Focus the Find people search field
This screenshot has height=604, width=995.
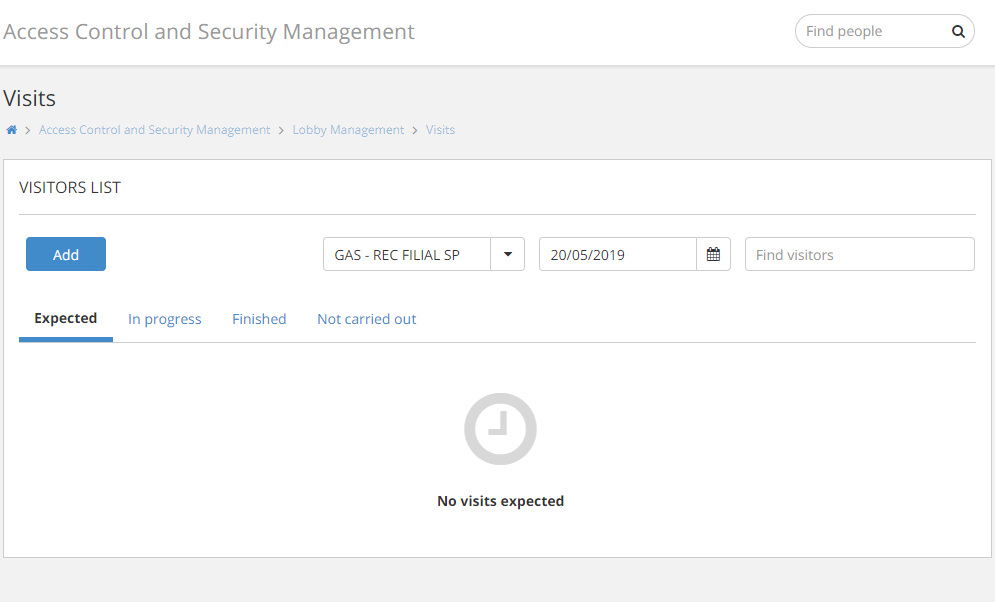[870, 32]
